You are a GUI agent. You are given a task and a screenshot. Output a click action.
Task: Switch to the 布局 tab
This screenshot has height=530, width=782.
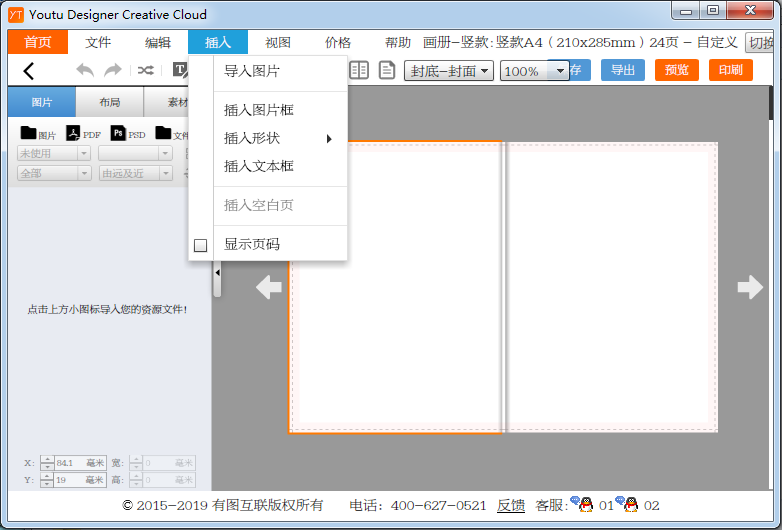coord(110,103)
